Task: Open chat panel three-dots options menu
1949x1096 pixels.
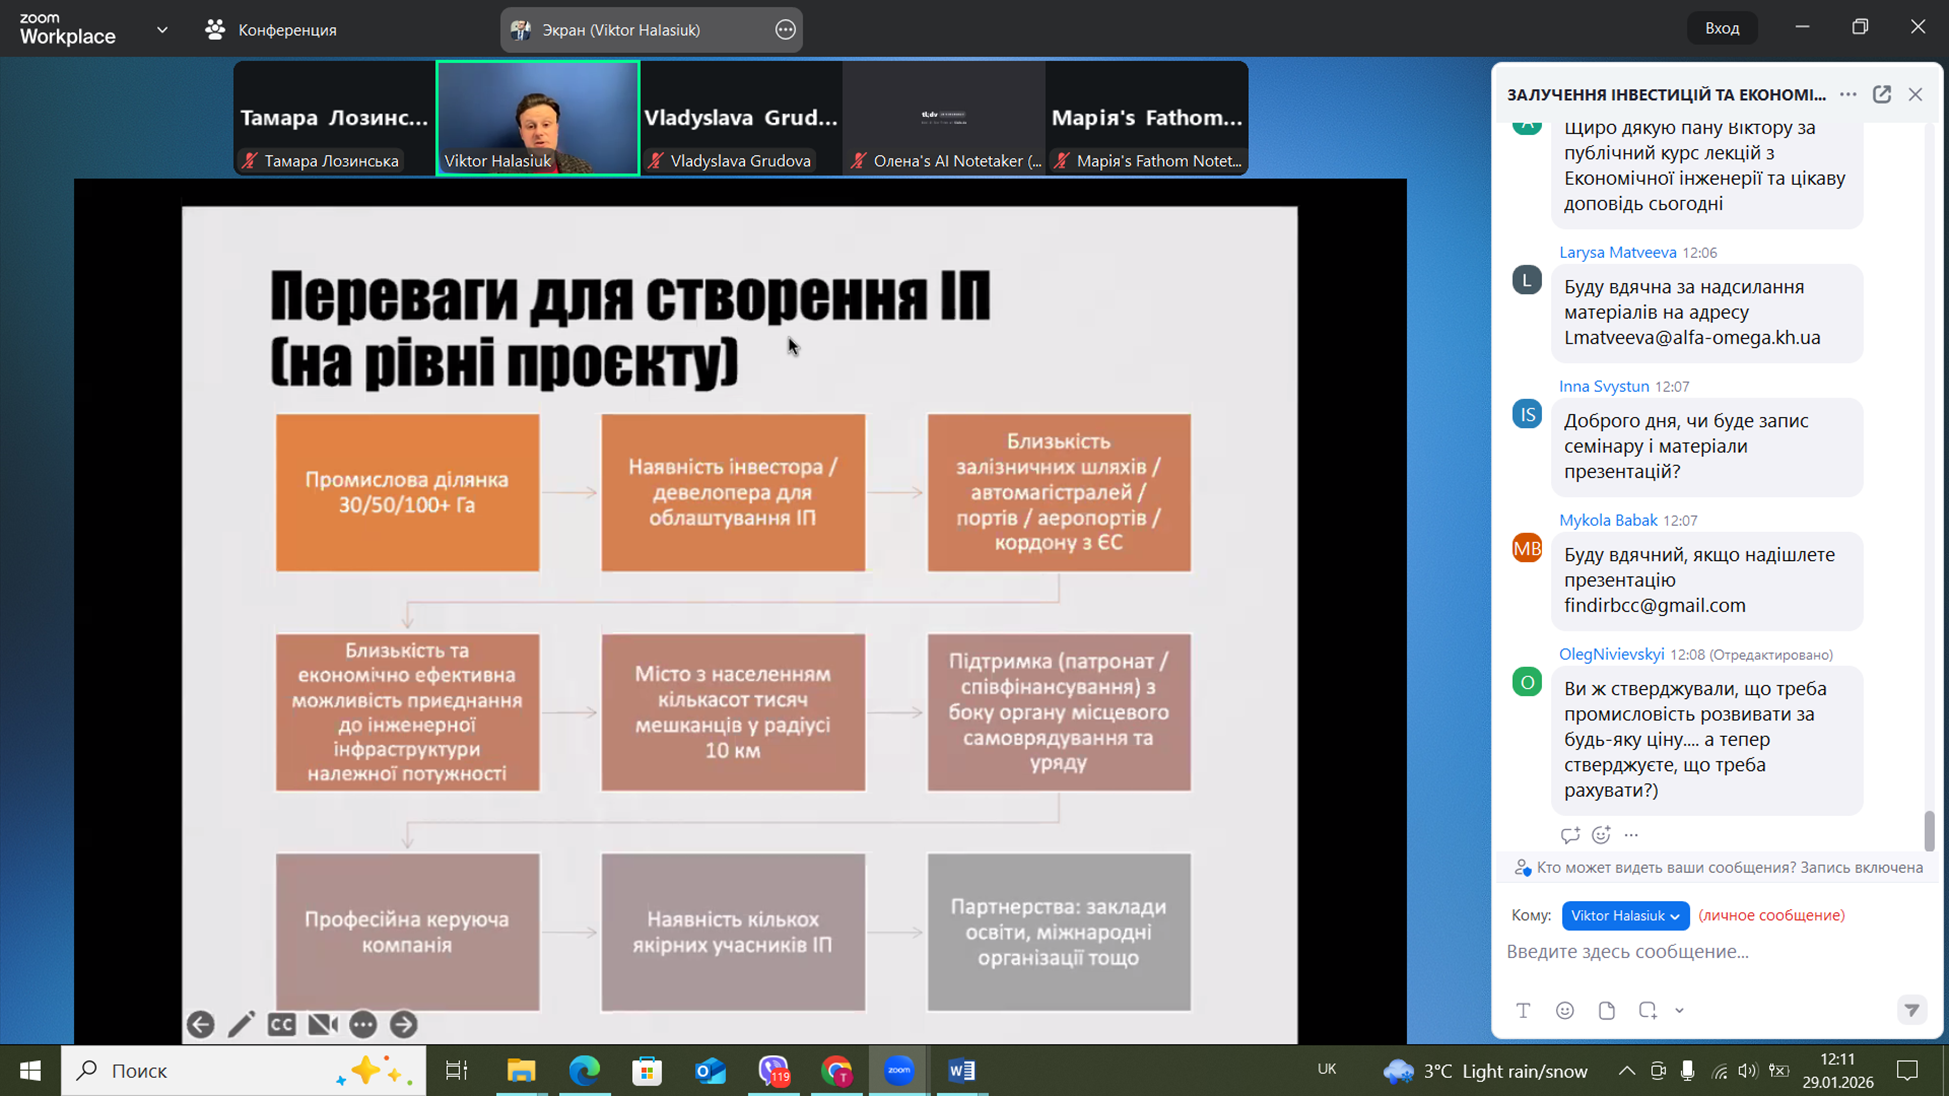Action: coord(1848,94)
